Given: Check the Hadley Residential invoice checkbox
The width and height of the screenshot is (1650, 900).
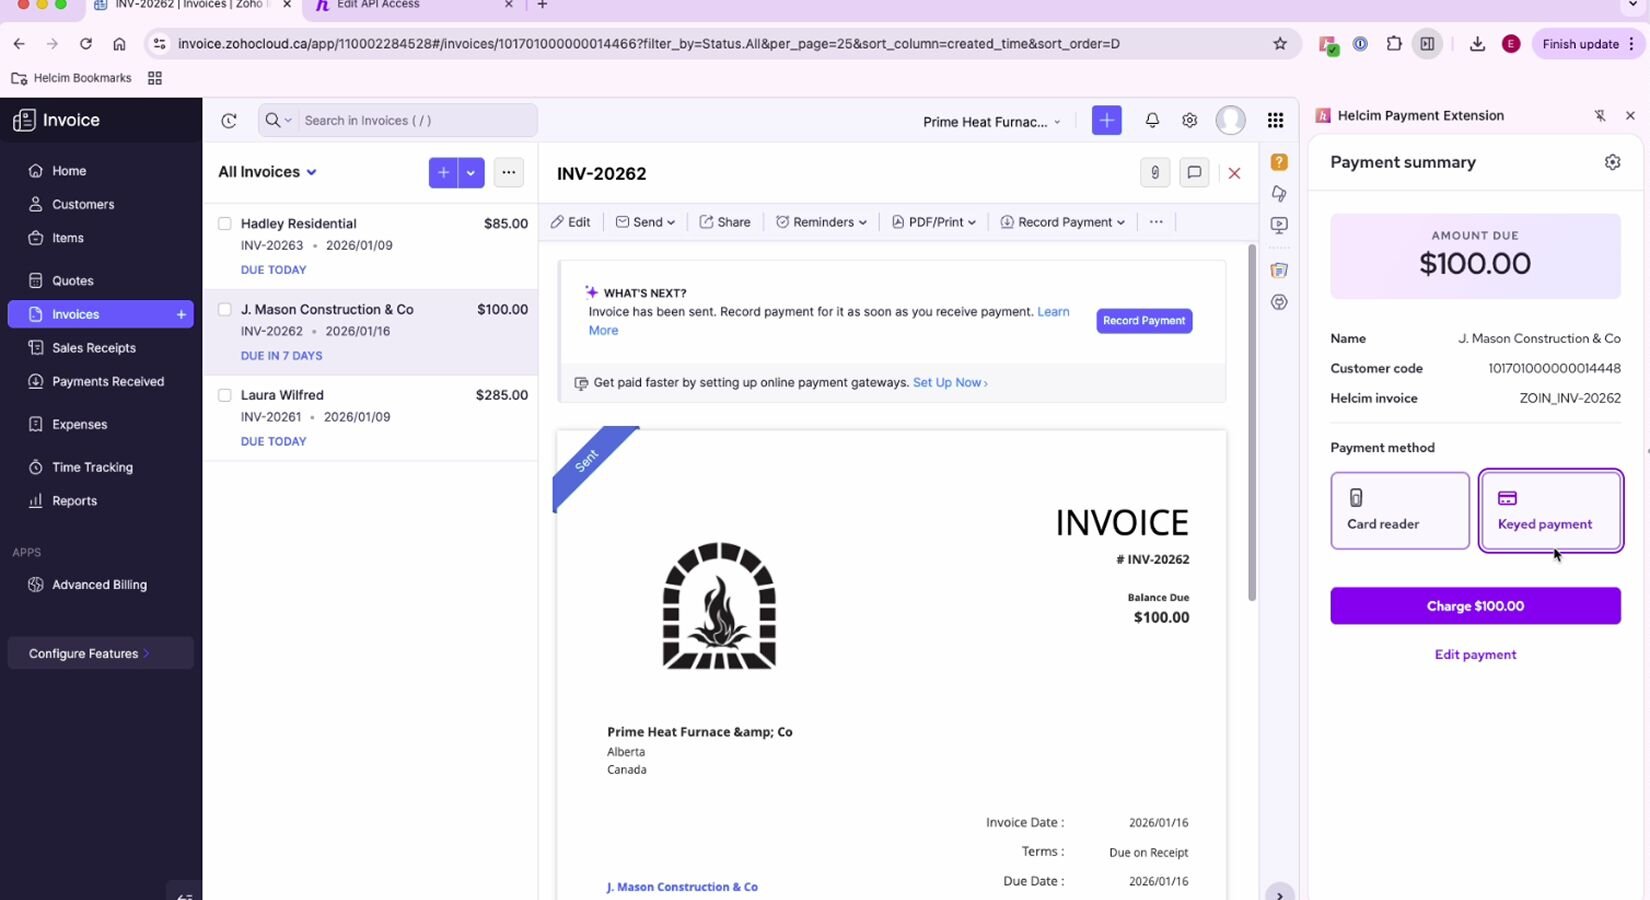Looking at the screenshot, I should point(225,224).
